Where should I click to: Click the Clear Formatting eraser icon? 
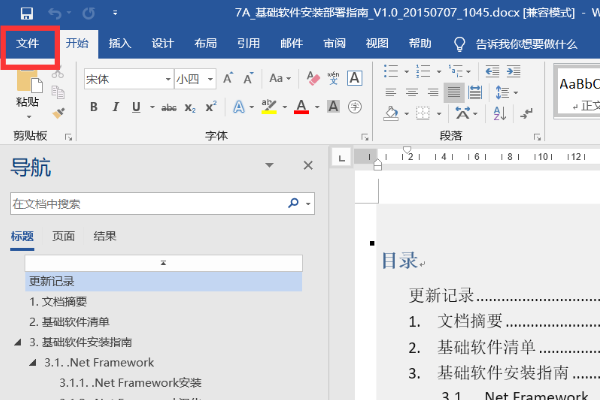[313, 78]
